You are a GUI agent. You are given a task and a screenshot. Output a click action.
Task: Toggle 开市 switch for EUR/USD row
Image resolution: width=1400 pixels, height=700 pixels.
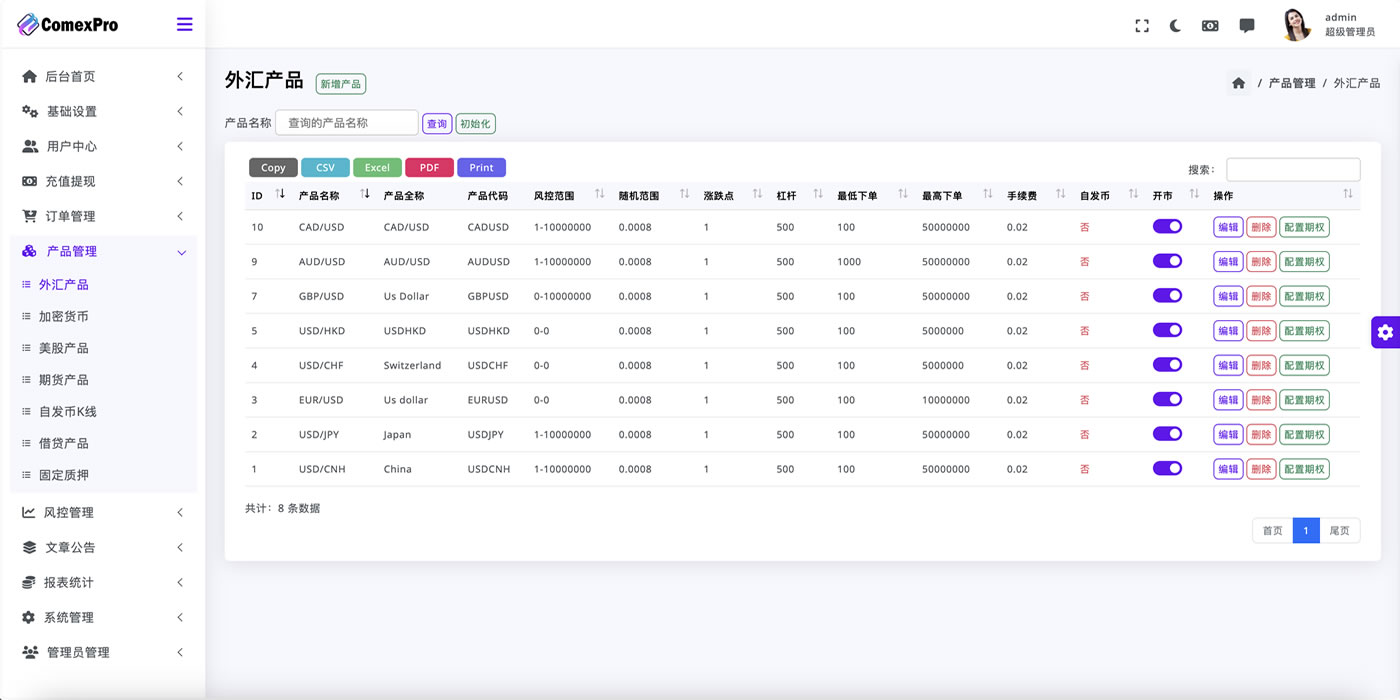[x=1167, y=399]
